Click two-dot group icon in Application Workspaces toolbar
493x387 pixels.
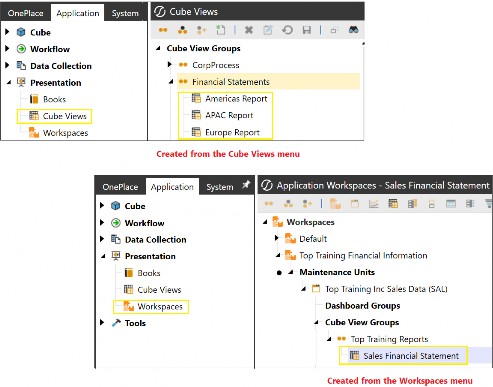tap(269, 204)
